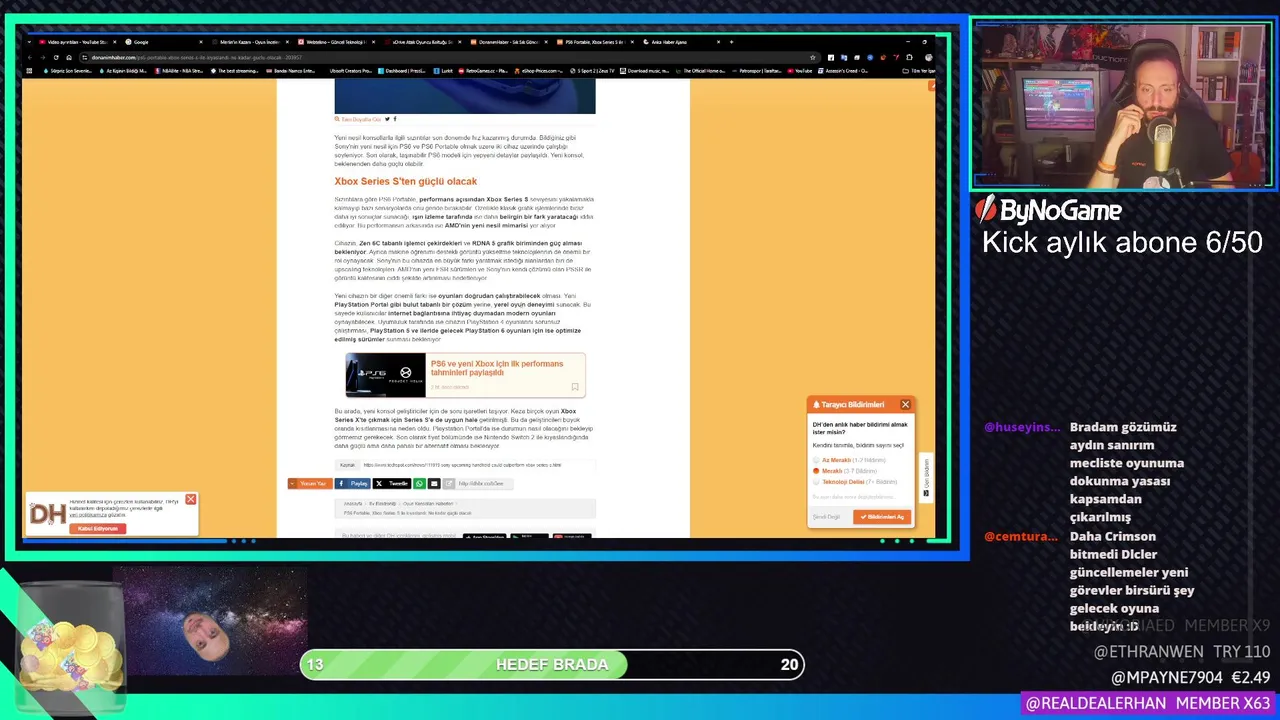1280x720 pixels.
Task: Click the Bildirimleri Aç button
Action: tap(881, 517)
